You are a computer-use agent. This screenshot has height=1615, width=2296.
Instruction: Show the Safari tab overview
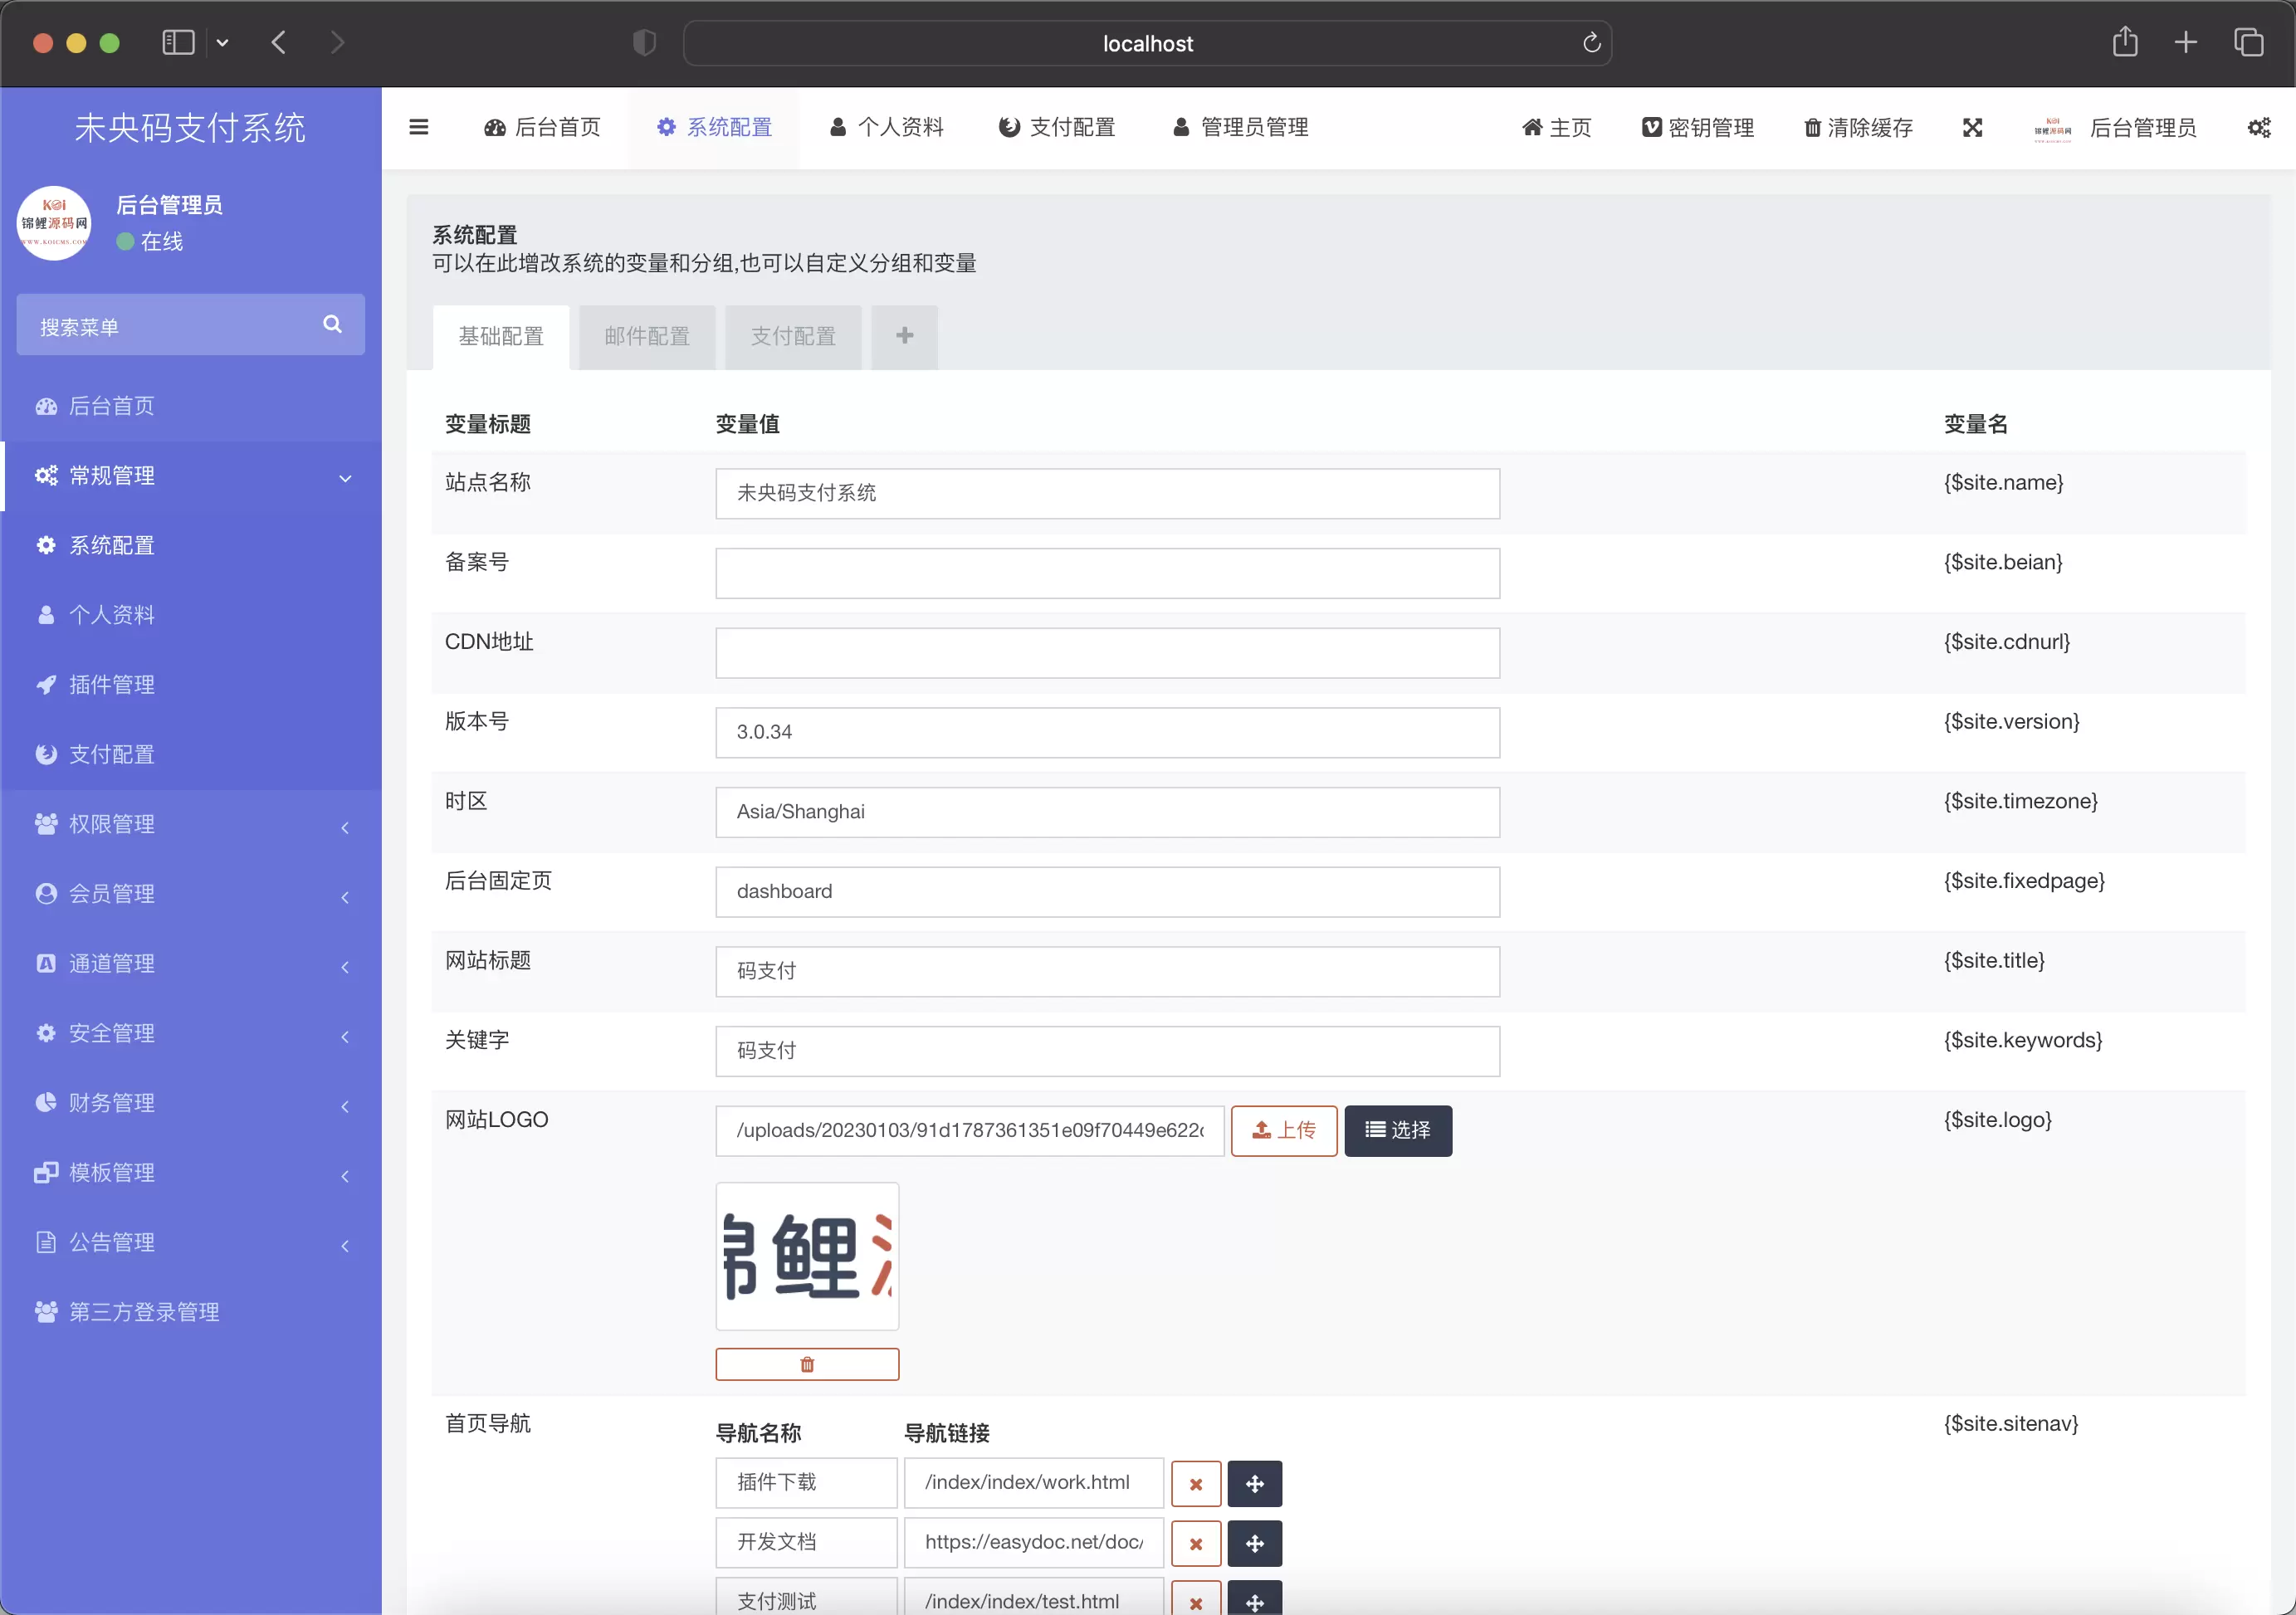(2249, 42)
